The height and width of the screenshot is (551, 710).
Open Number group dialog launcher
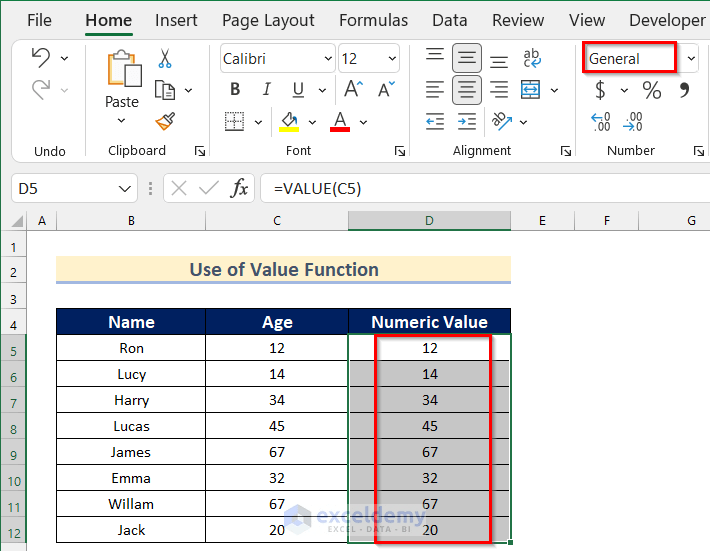point(699,151)
